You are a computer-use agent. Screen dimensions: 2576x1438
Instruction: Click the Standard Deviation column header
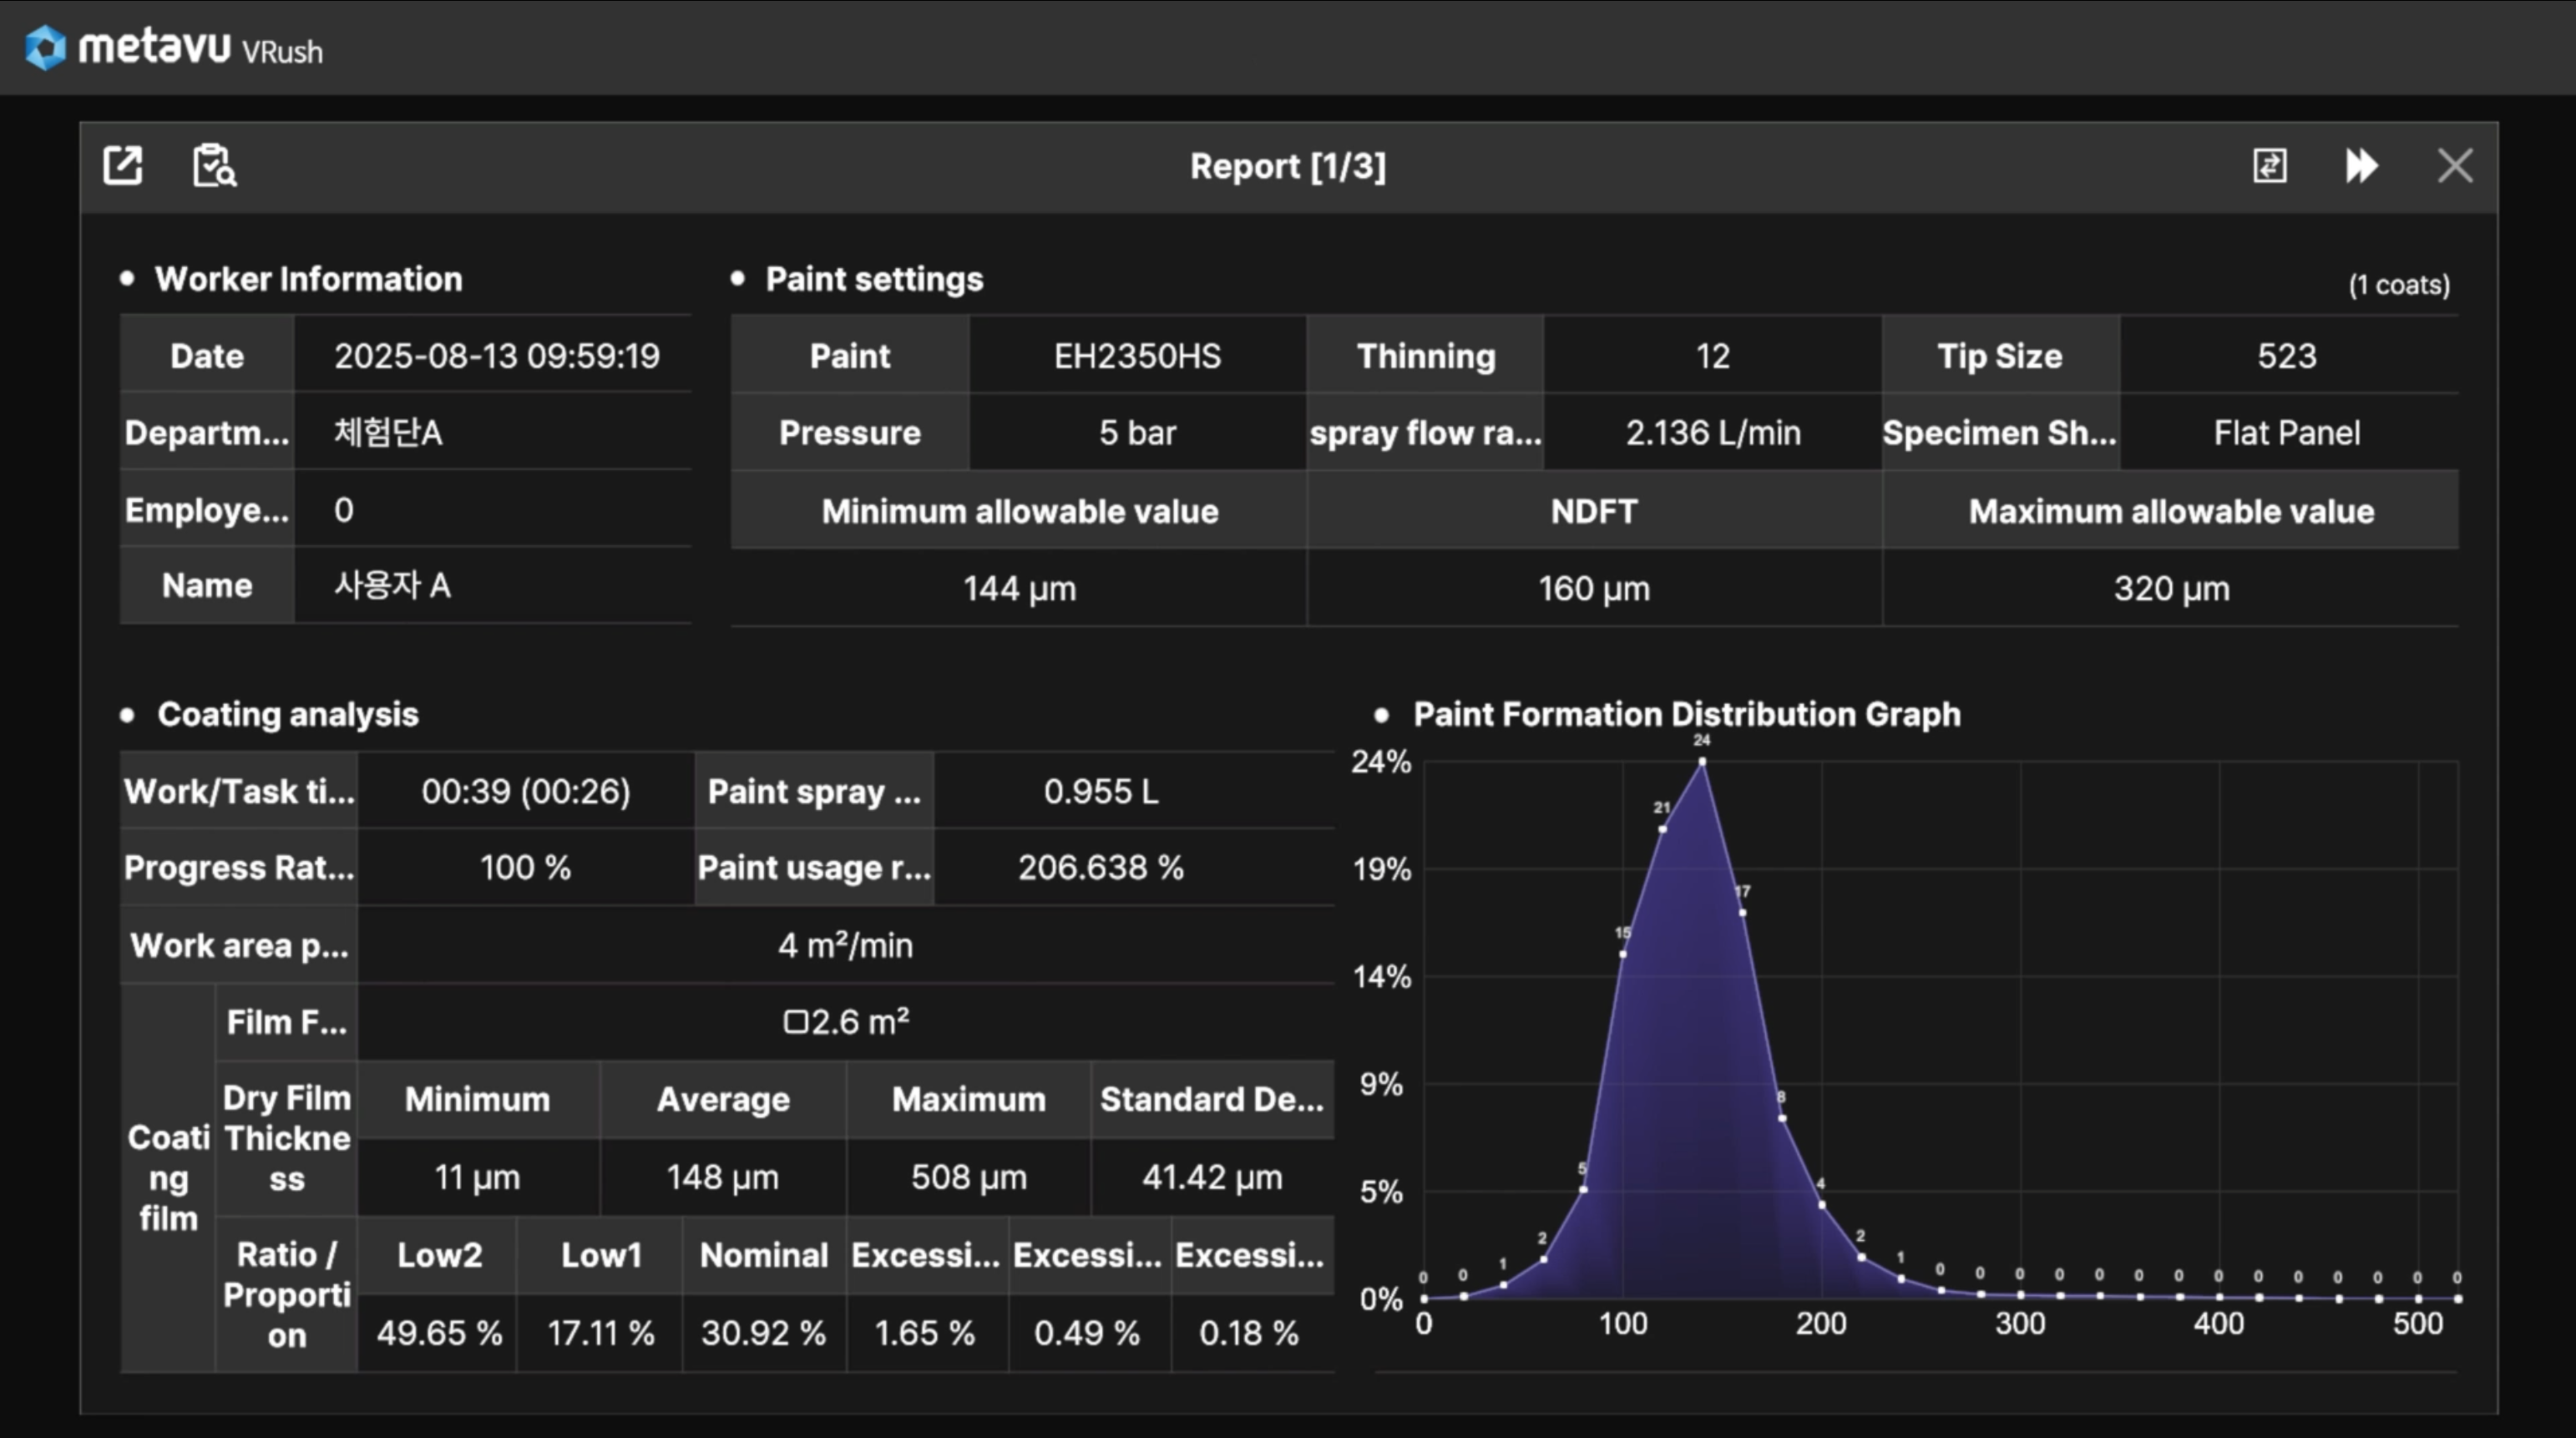point(1211,1100)
